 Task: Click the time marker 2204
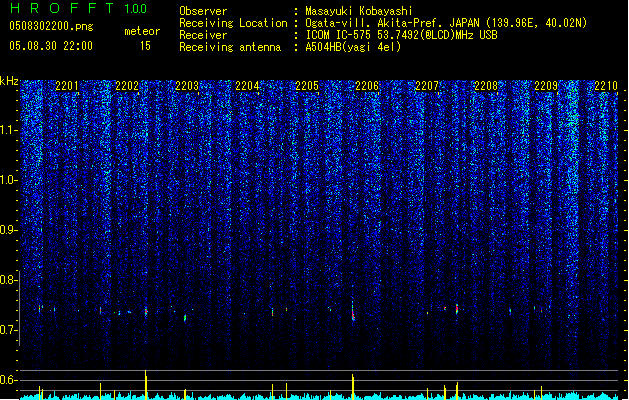[247, 86]
